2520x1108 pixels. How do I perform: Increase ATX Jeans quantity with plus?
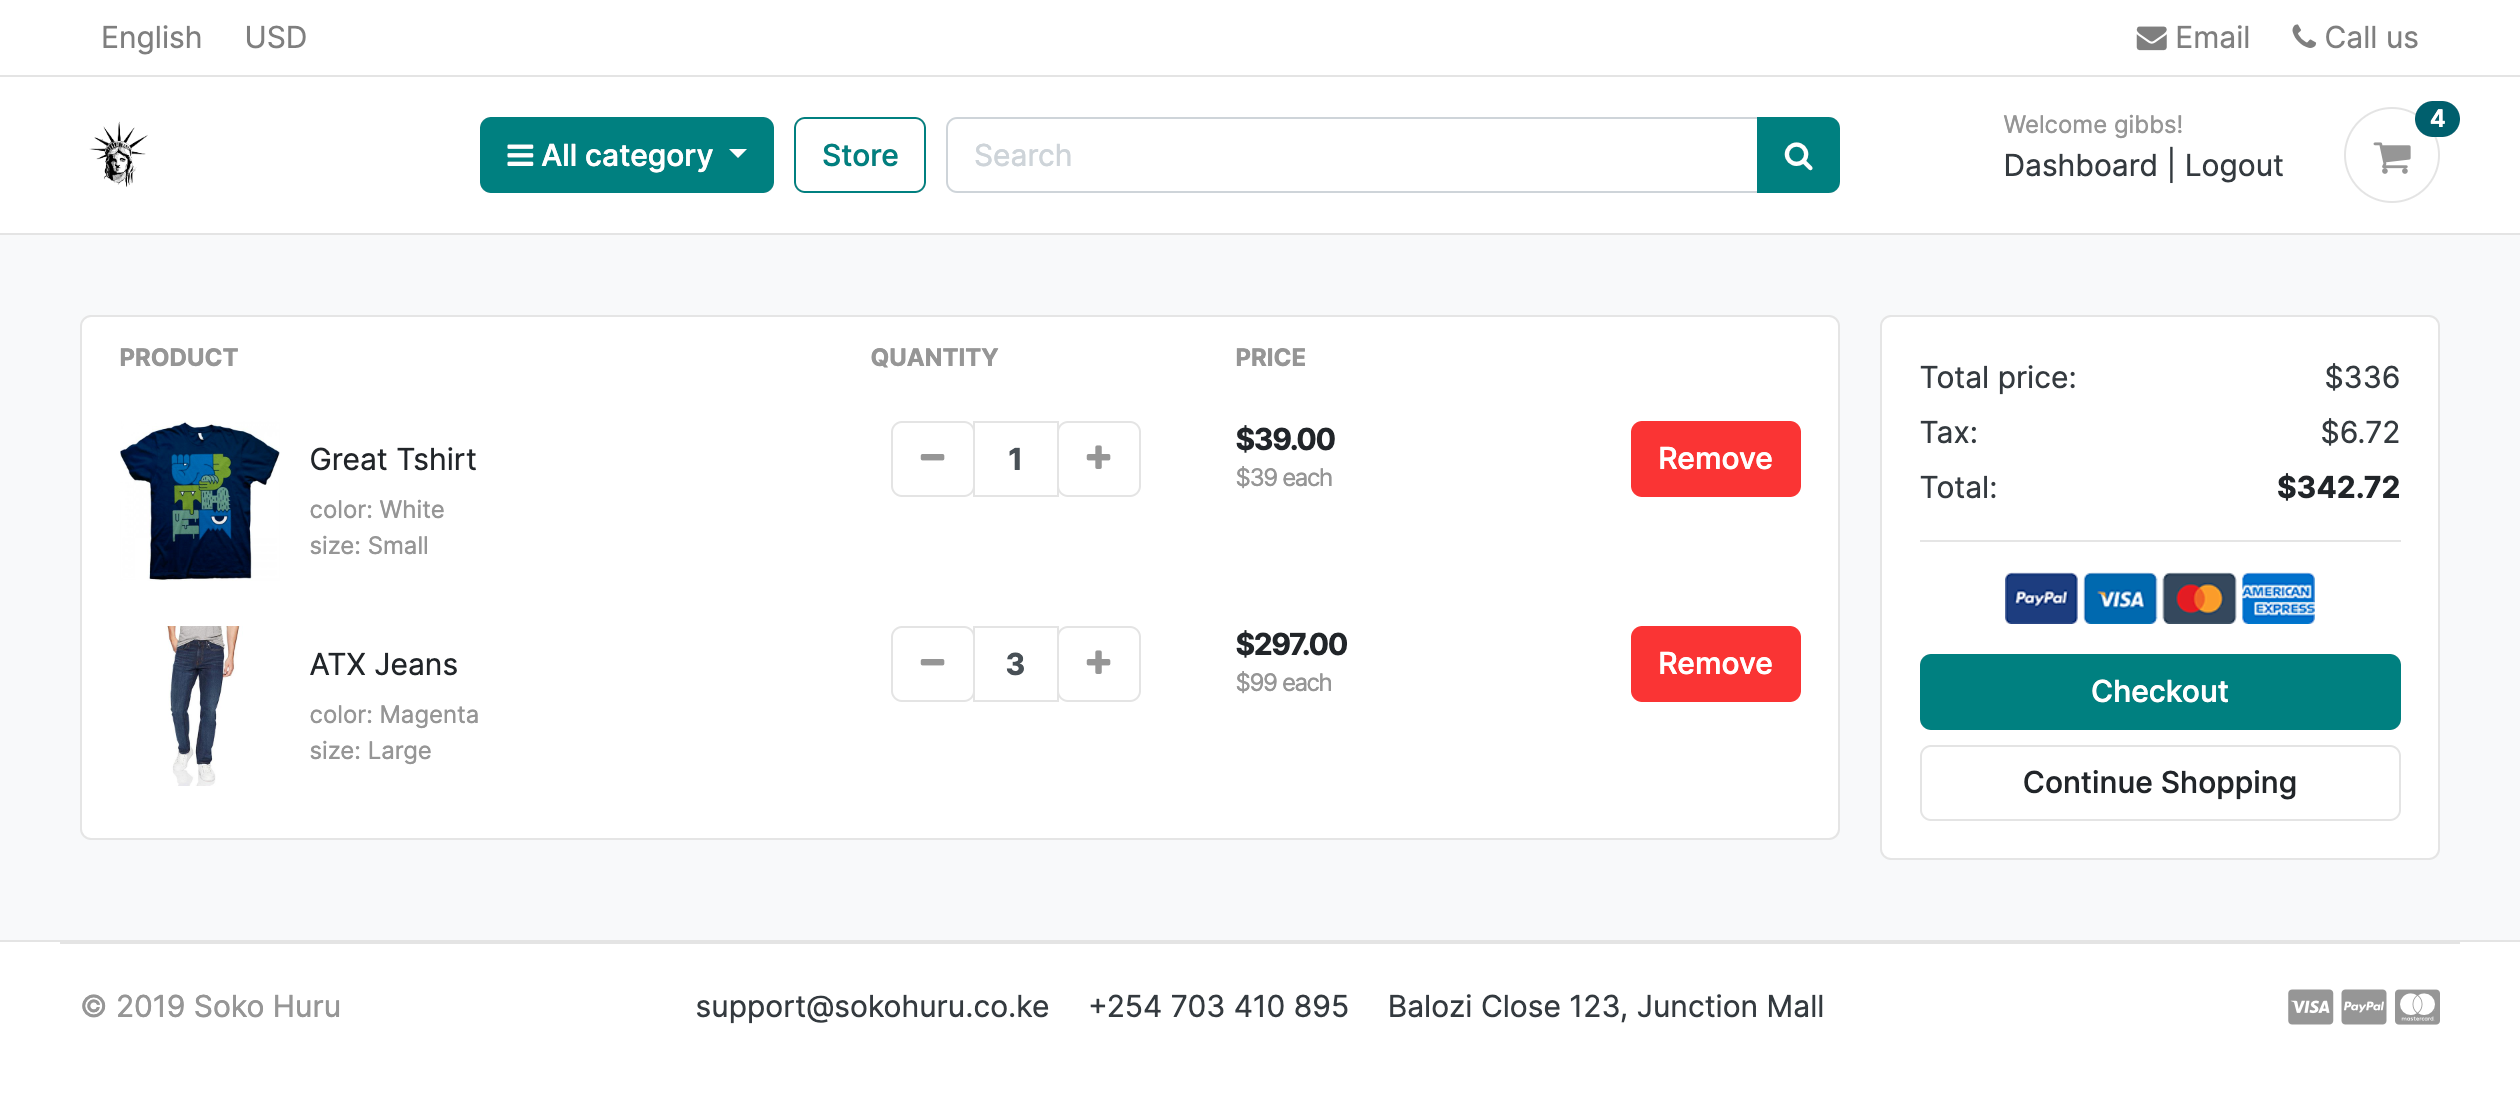point(1098,663)
